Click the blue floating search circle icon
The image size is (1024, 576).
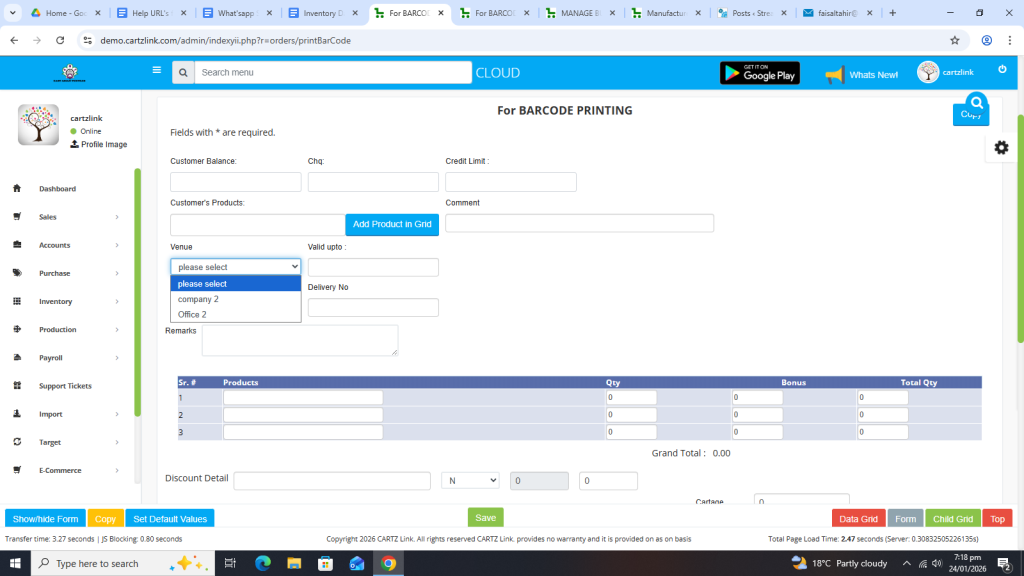pos(976,102)
